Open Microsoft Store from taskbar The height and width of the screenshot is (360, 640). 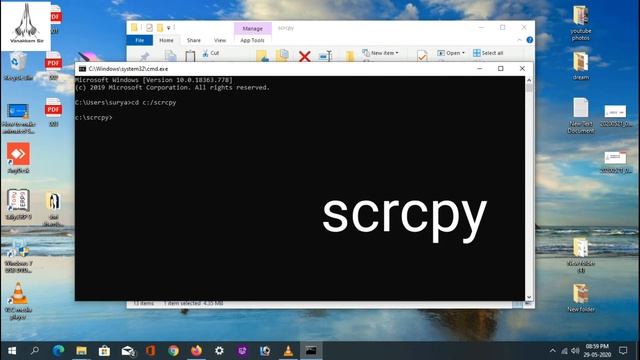click(104, 351)
